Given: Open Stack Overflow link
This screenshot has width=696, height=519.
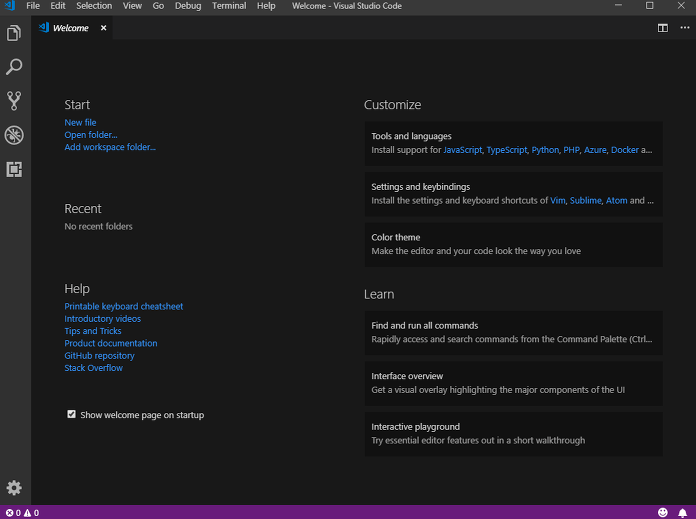Looking at the screenshot, I should (94, 368).
